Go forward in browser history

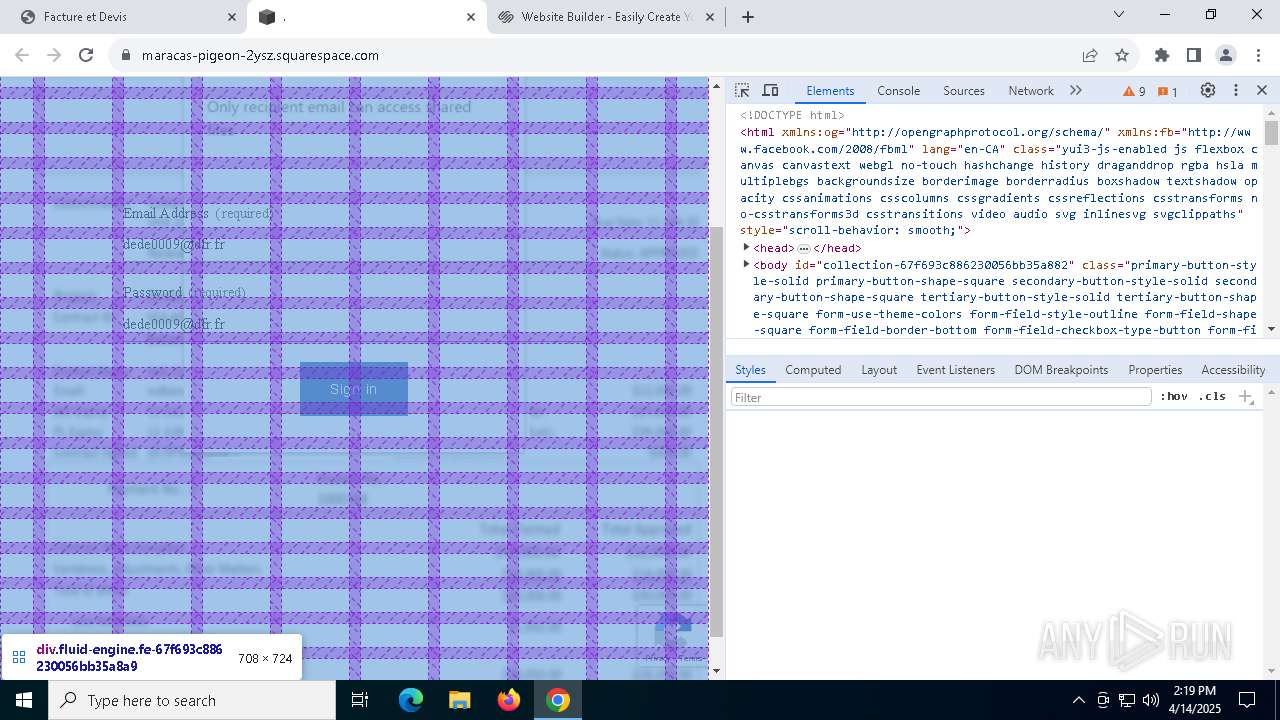click(54, 55)
